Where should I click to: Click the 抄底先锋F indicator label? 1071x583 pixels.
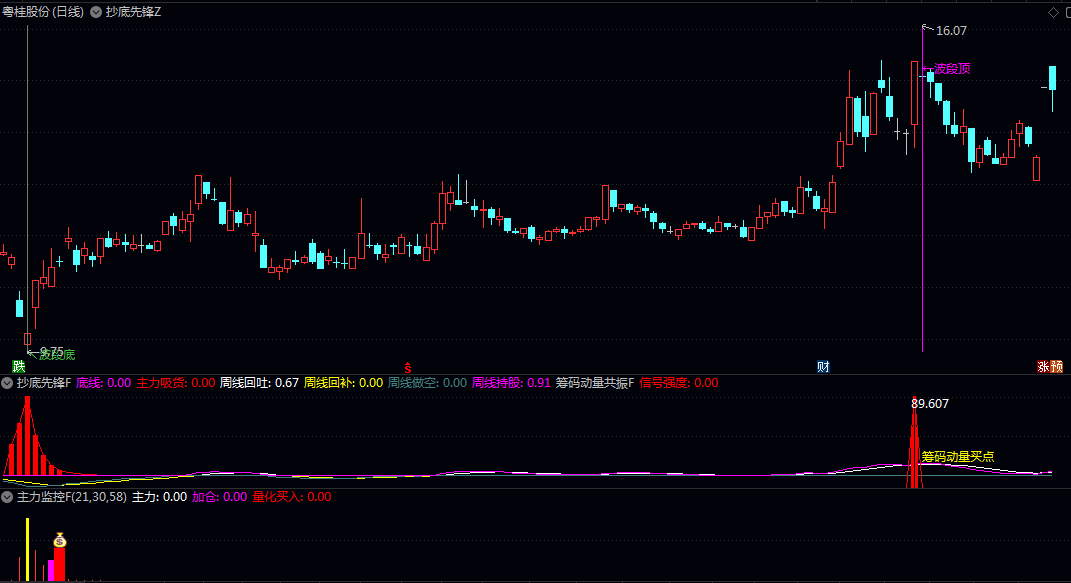point(44,383)
